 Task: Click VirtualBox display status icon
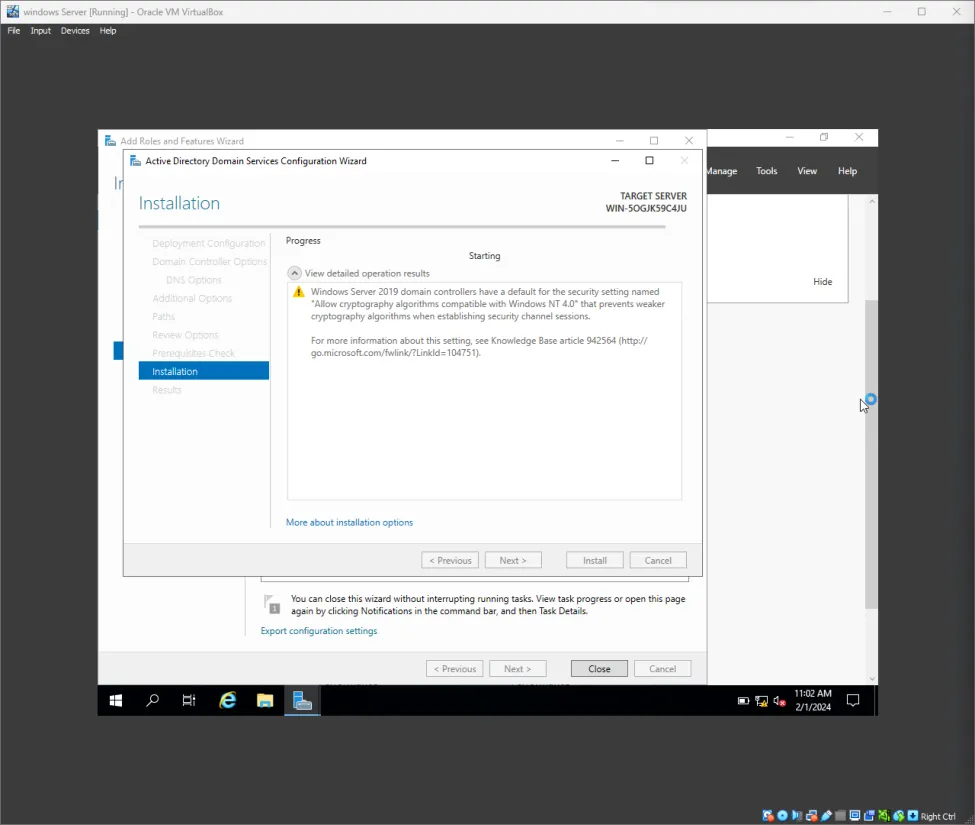(x=855, y=816)
